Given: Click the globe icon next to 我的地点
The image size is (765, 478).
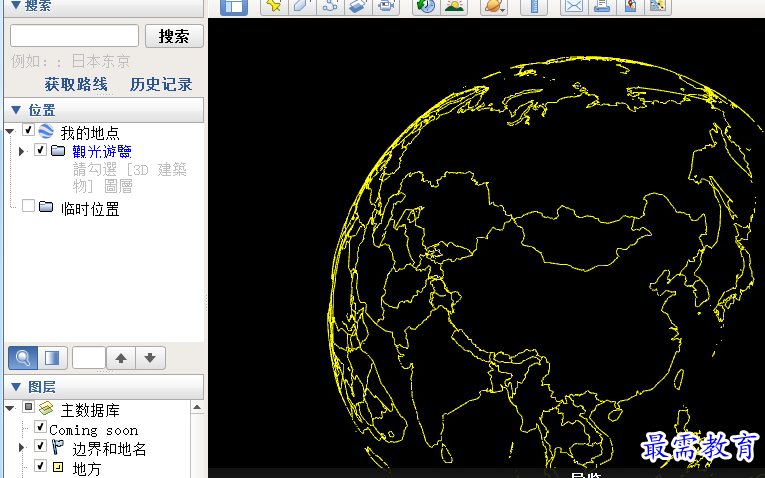Looking at the screenshot, I should (46, 132).
